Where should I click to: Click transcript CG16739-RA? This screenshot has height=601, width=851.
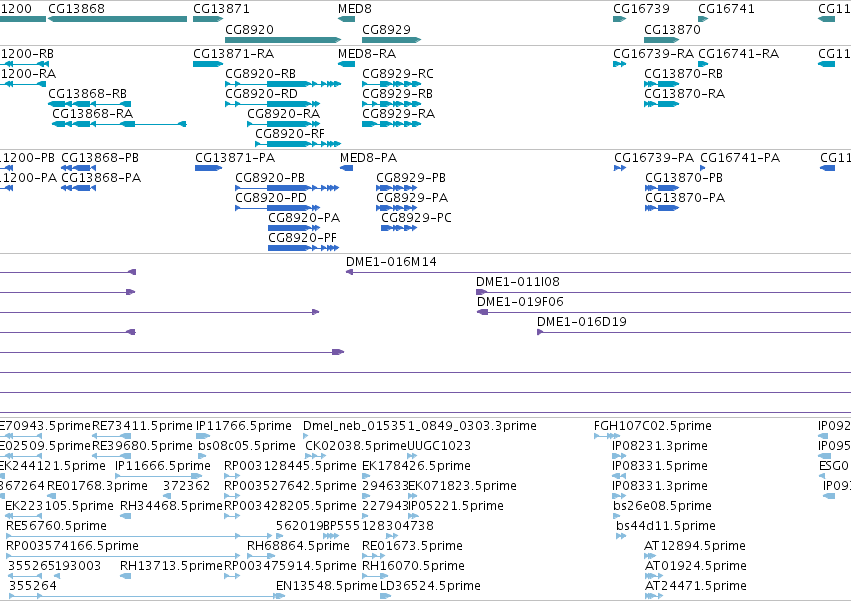point(653,54)
